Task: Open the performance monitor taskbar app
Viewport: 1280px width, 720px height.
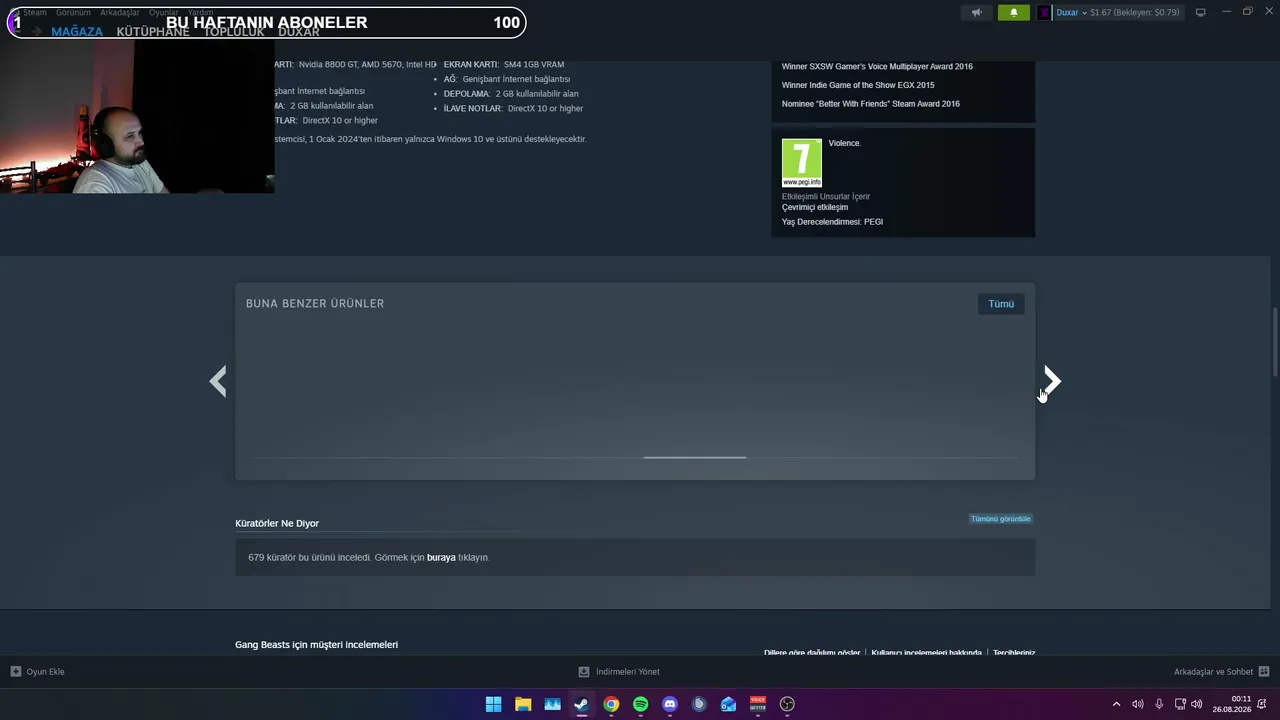Action: (x=552, y=704)
